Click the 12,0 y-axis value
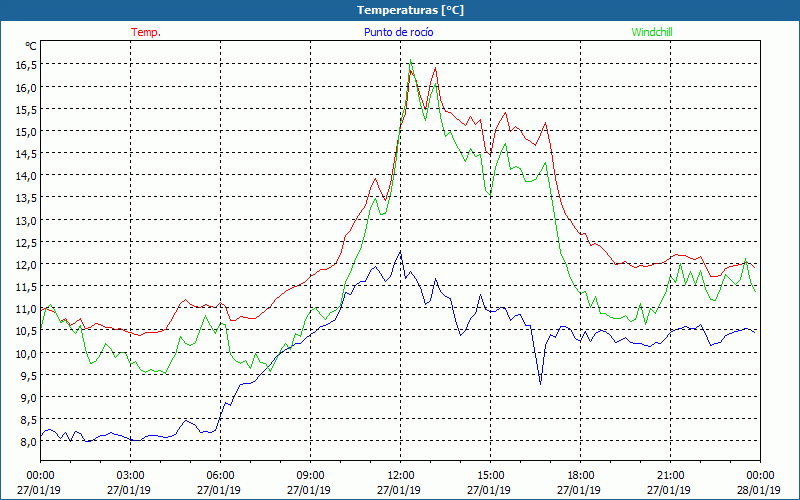The width and height of the screenshot is (800, 500). click(26, 264)
